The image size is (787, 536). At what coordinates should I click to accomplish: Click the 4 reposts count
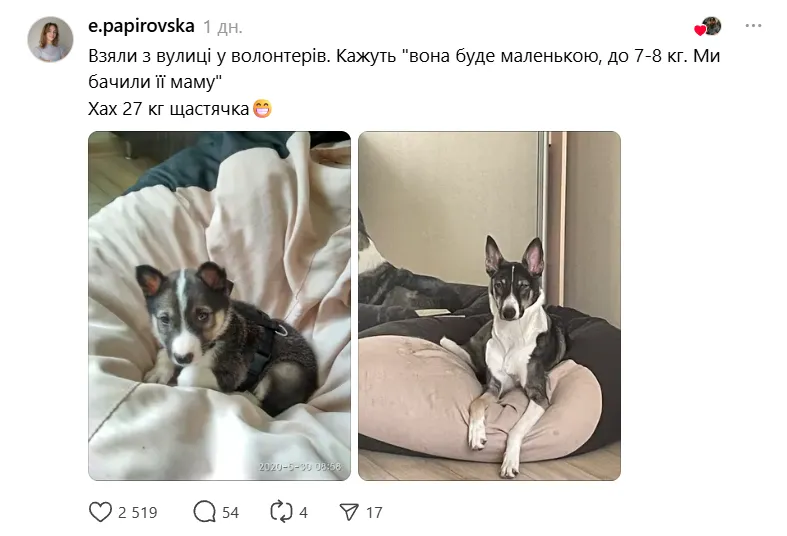(x=303, y=512)
